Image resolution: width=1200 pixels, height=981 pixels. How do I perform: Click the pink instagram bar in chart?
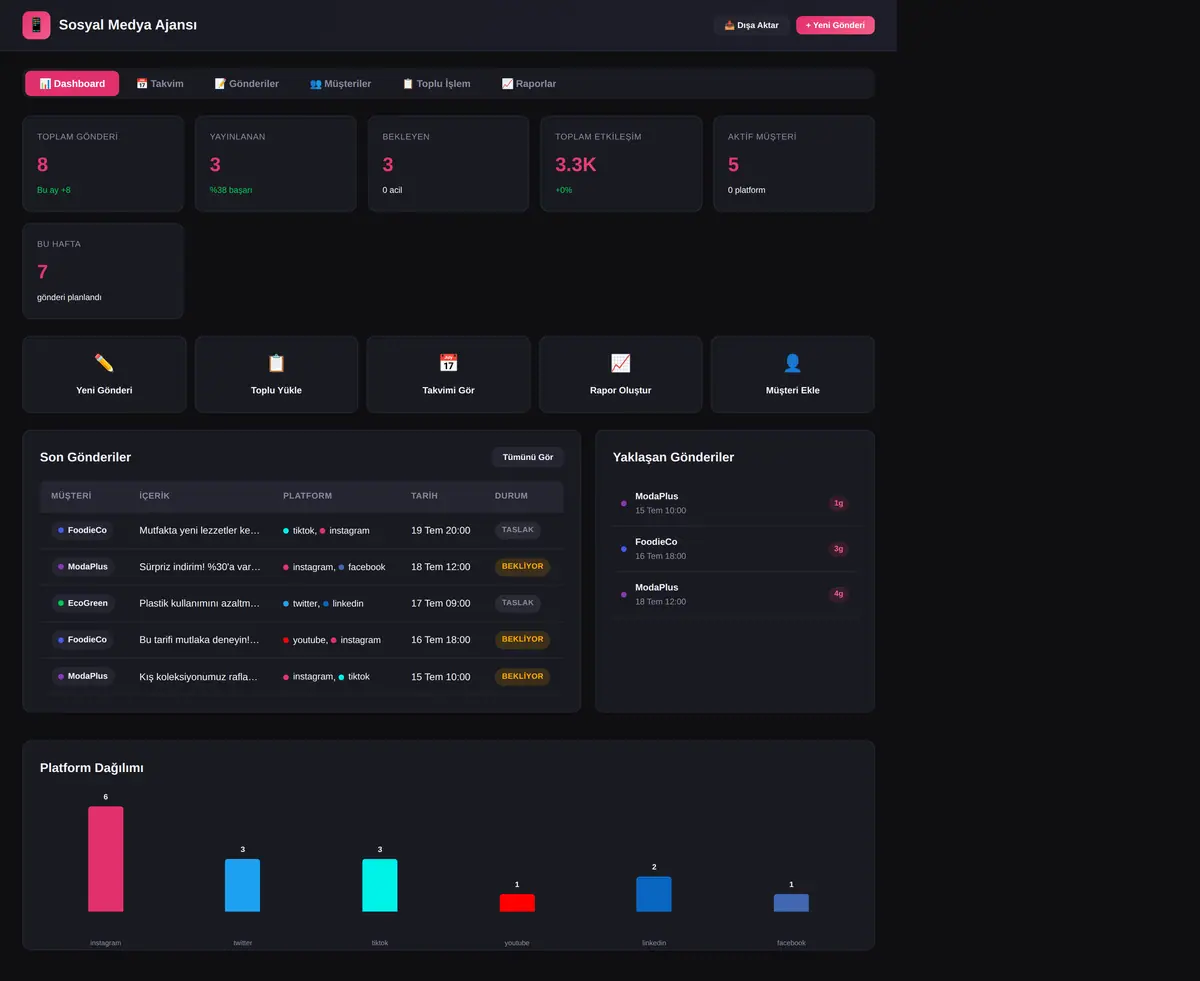point(105,859)
